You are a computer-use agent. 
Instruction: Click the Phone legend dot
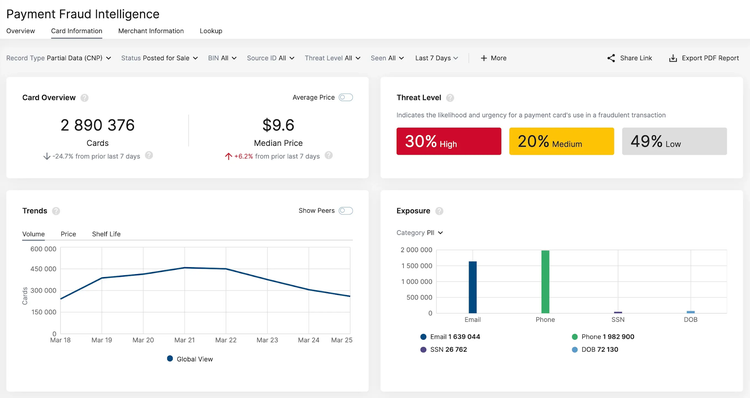[x=574, y=337]
